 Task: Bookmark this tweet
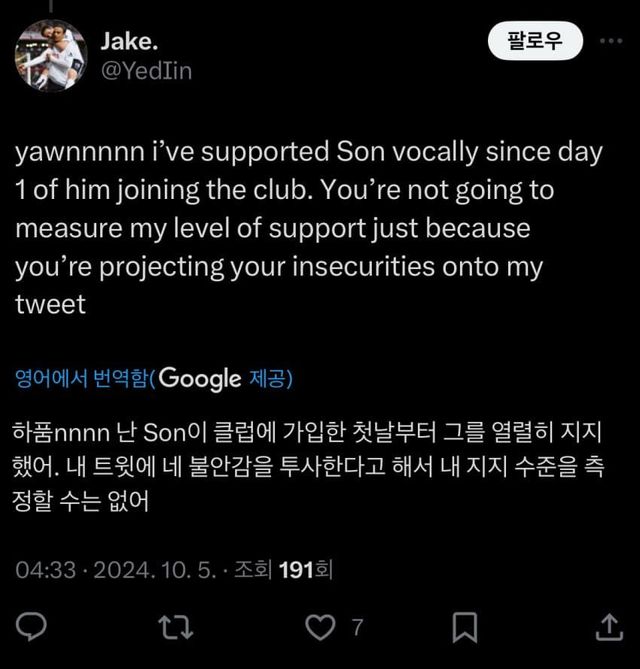pos(463,627)
